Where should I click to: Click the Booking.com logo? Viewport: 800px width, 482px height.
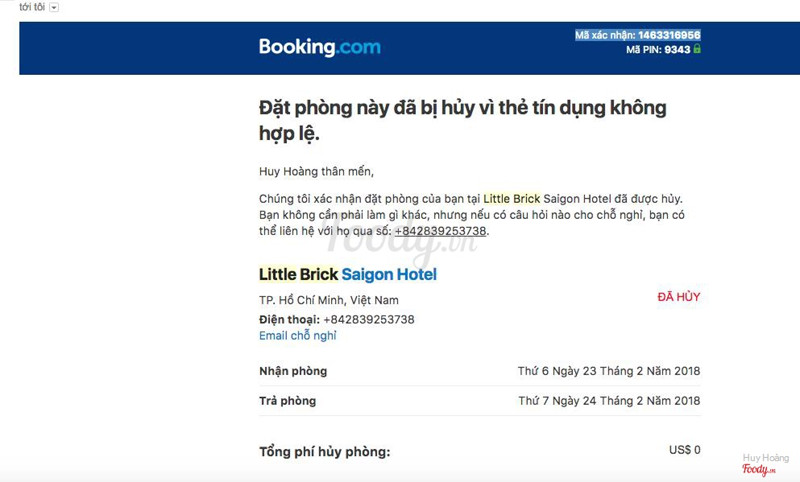click(x=320, y=47)
